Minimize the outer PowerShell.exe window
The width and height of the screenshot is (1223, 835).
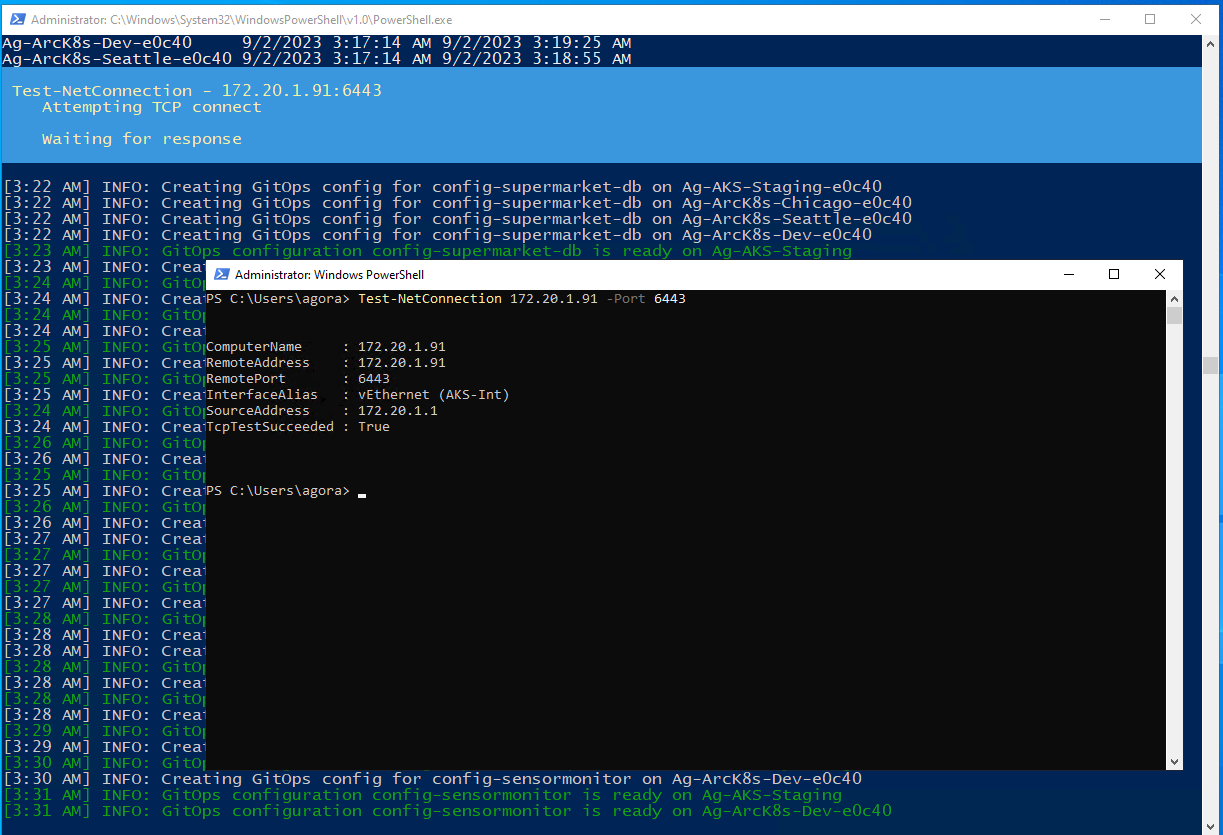pos(1105,19)
